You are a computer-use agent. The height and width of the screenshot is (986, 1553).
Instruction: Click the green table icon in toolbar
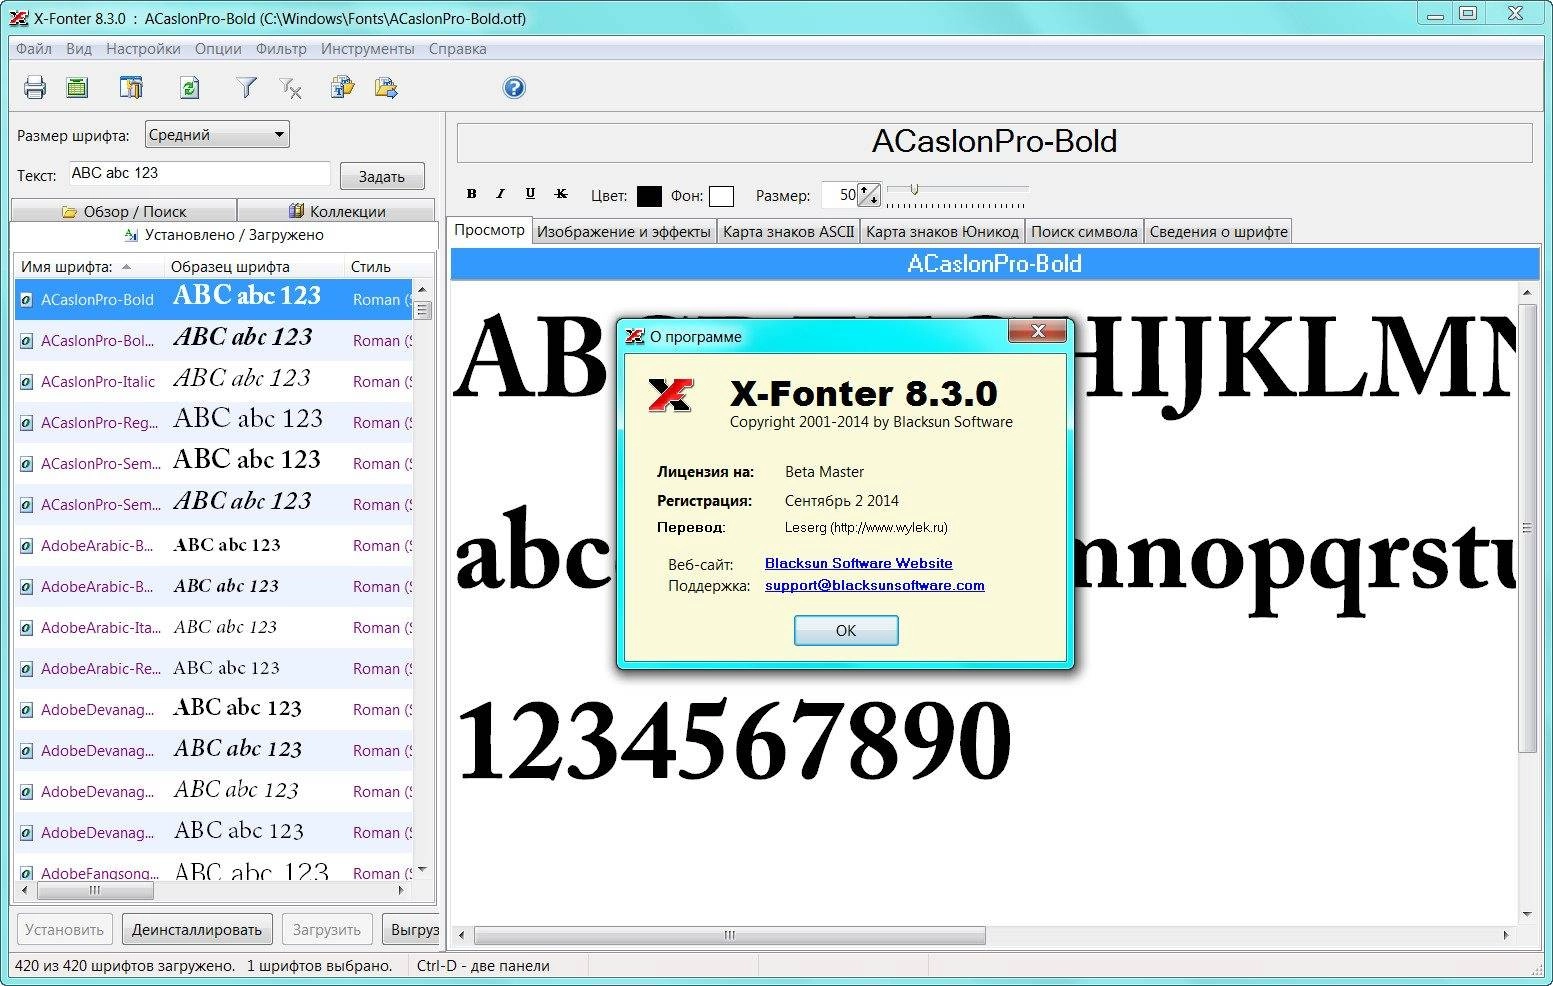coord(77,88)
